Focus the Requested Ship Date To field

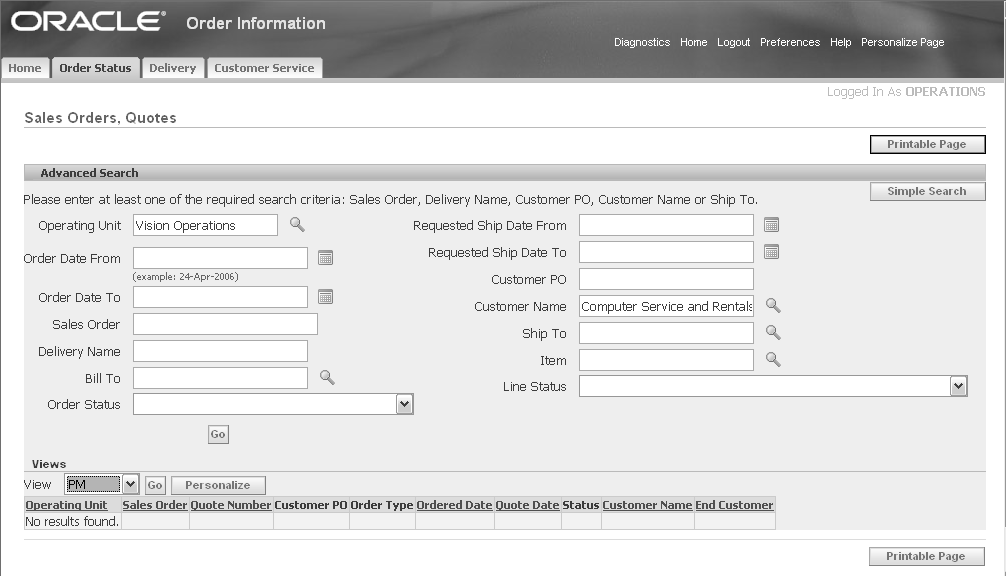pyautogui.click(x=666, y=252)
